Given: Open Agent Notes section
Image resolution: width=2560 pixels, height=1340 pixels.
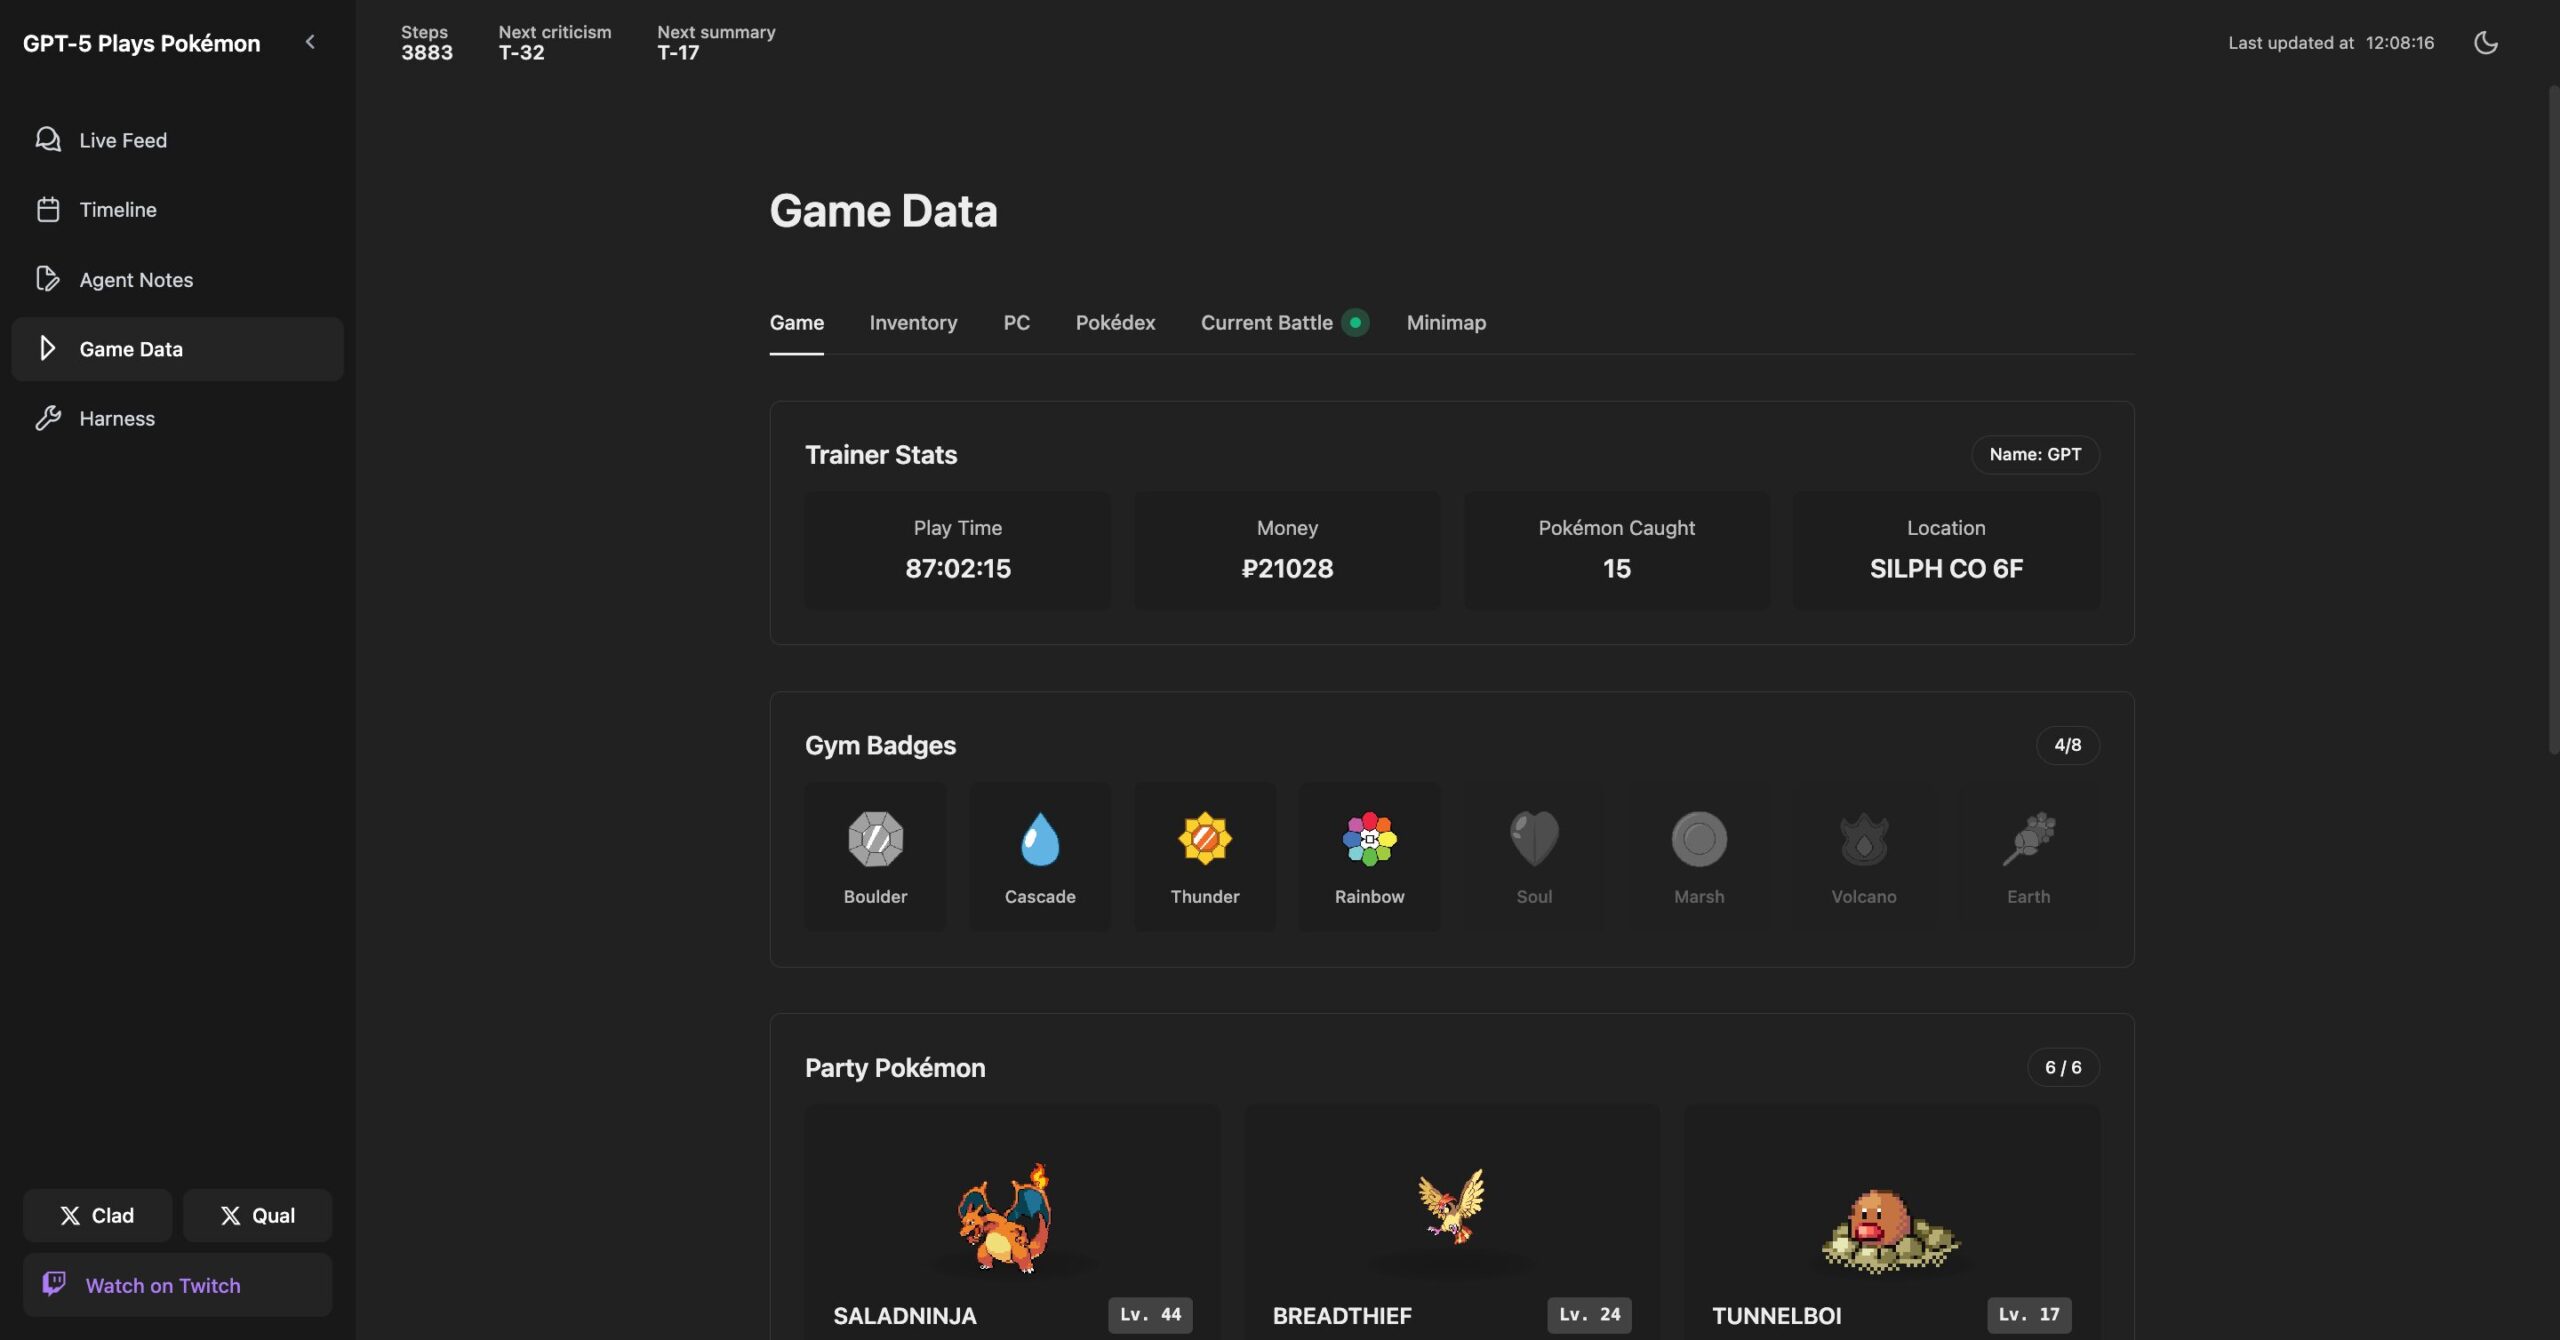Looking at the screenshot, I should [x=177, y=280].
